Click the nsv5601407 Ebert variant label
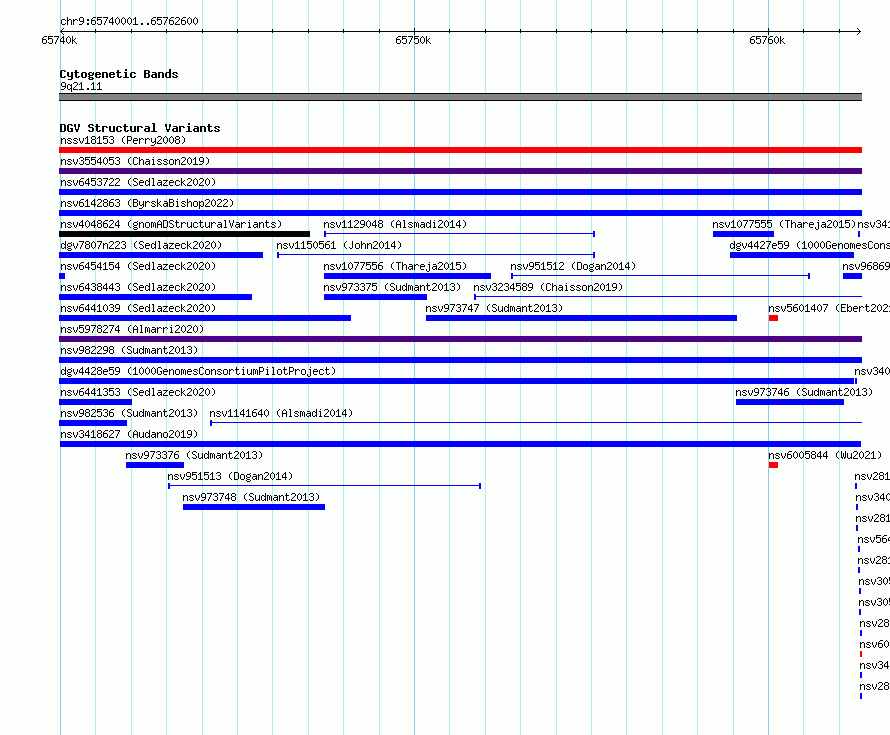Screen dimensions: 890x735 829,308
